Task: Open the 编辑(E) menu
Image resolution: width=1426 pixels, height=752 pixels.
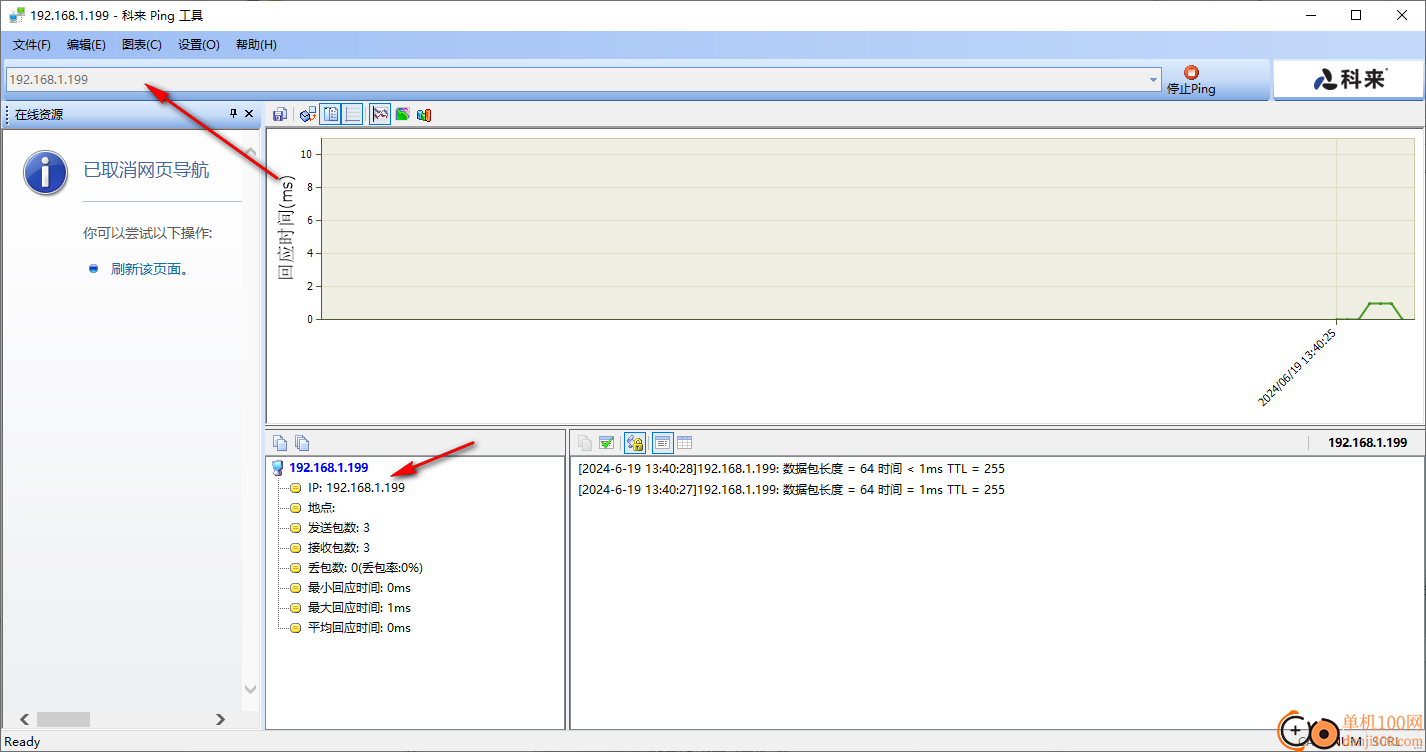Action: (x=86, y=45)
